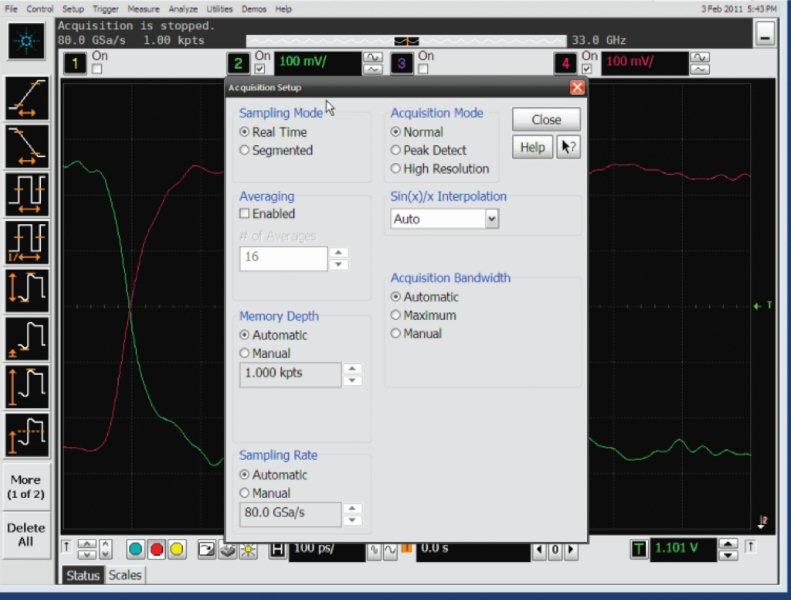
Task: Open the Trigger menu
Action: [x=105, y=9]
